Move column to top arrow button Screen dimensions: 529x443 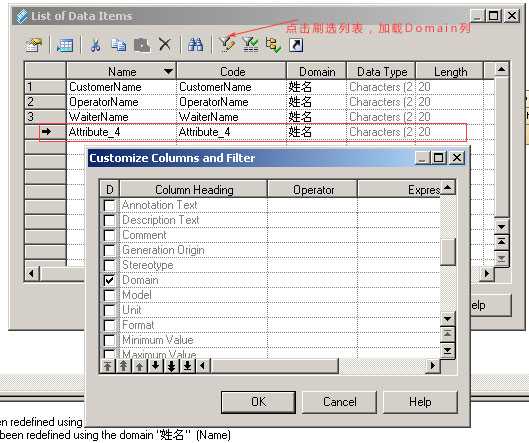pos(108,366)
